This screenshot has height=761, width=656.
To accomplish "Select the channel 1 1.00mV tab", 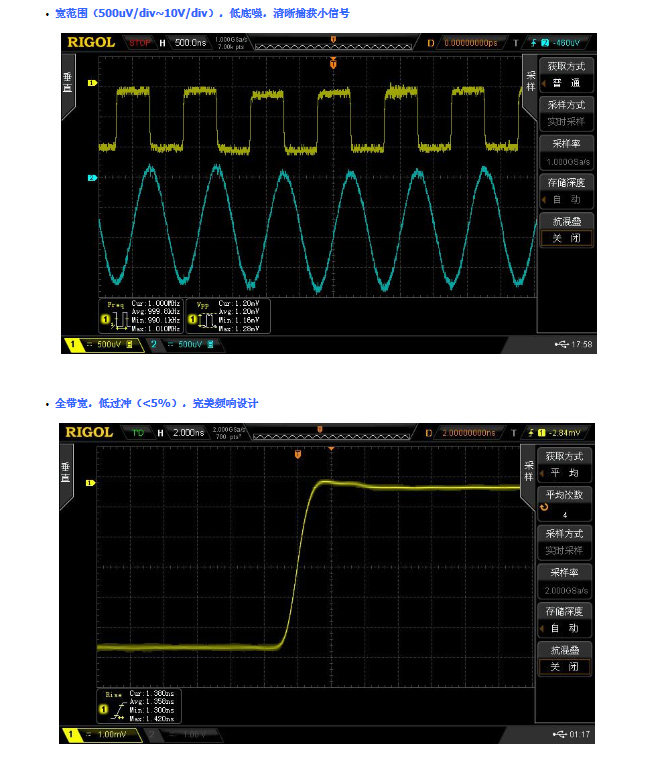I will coord(101,735).
